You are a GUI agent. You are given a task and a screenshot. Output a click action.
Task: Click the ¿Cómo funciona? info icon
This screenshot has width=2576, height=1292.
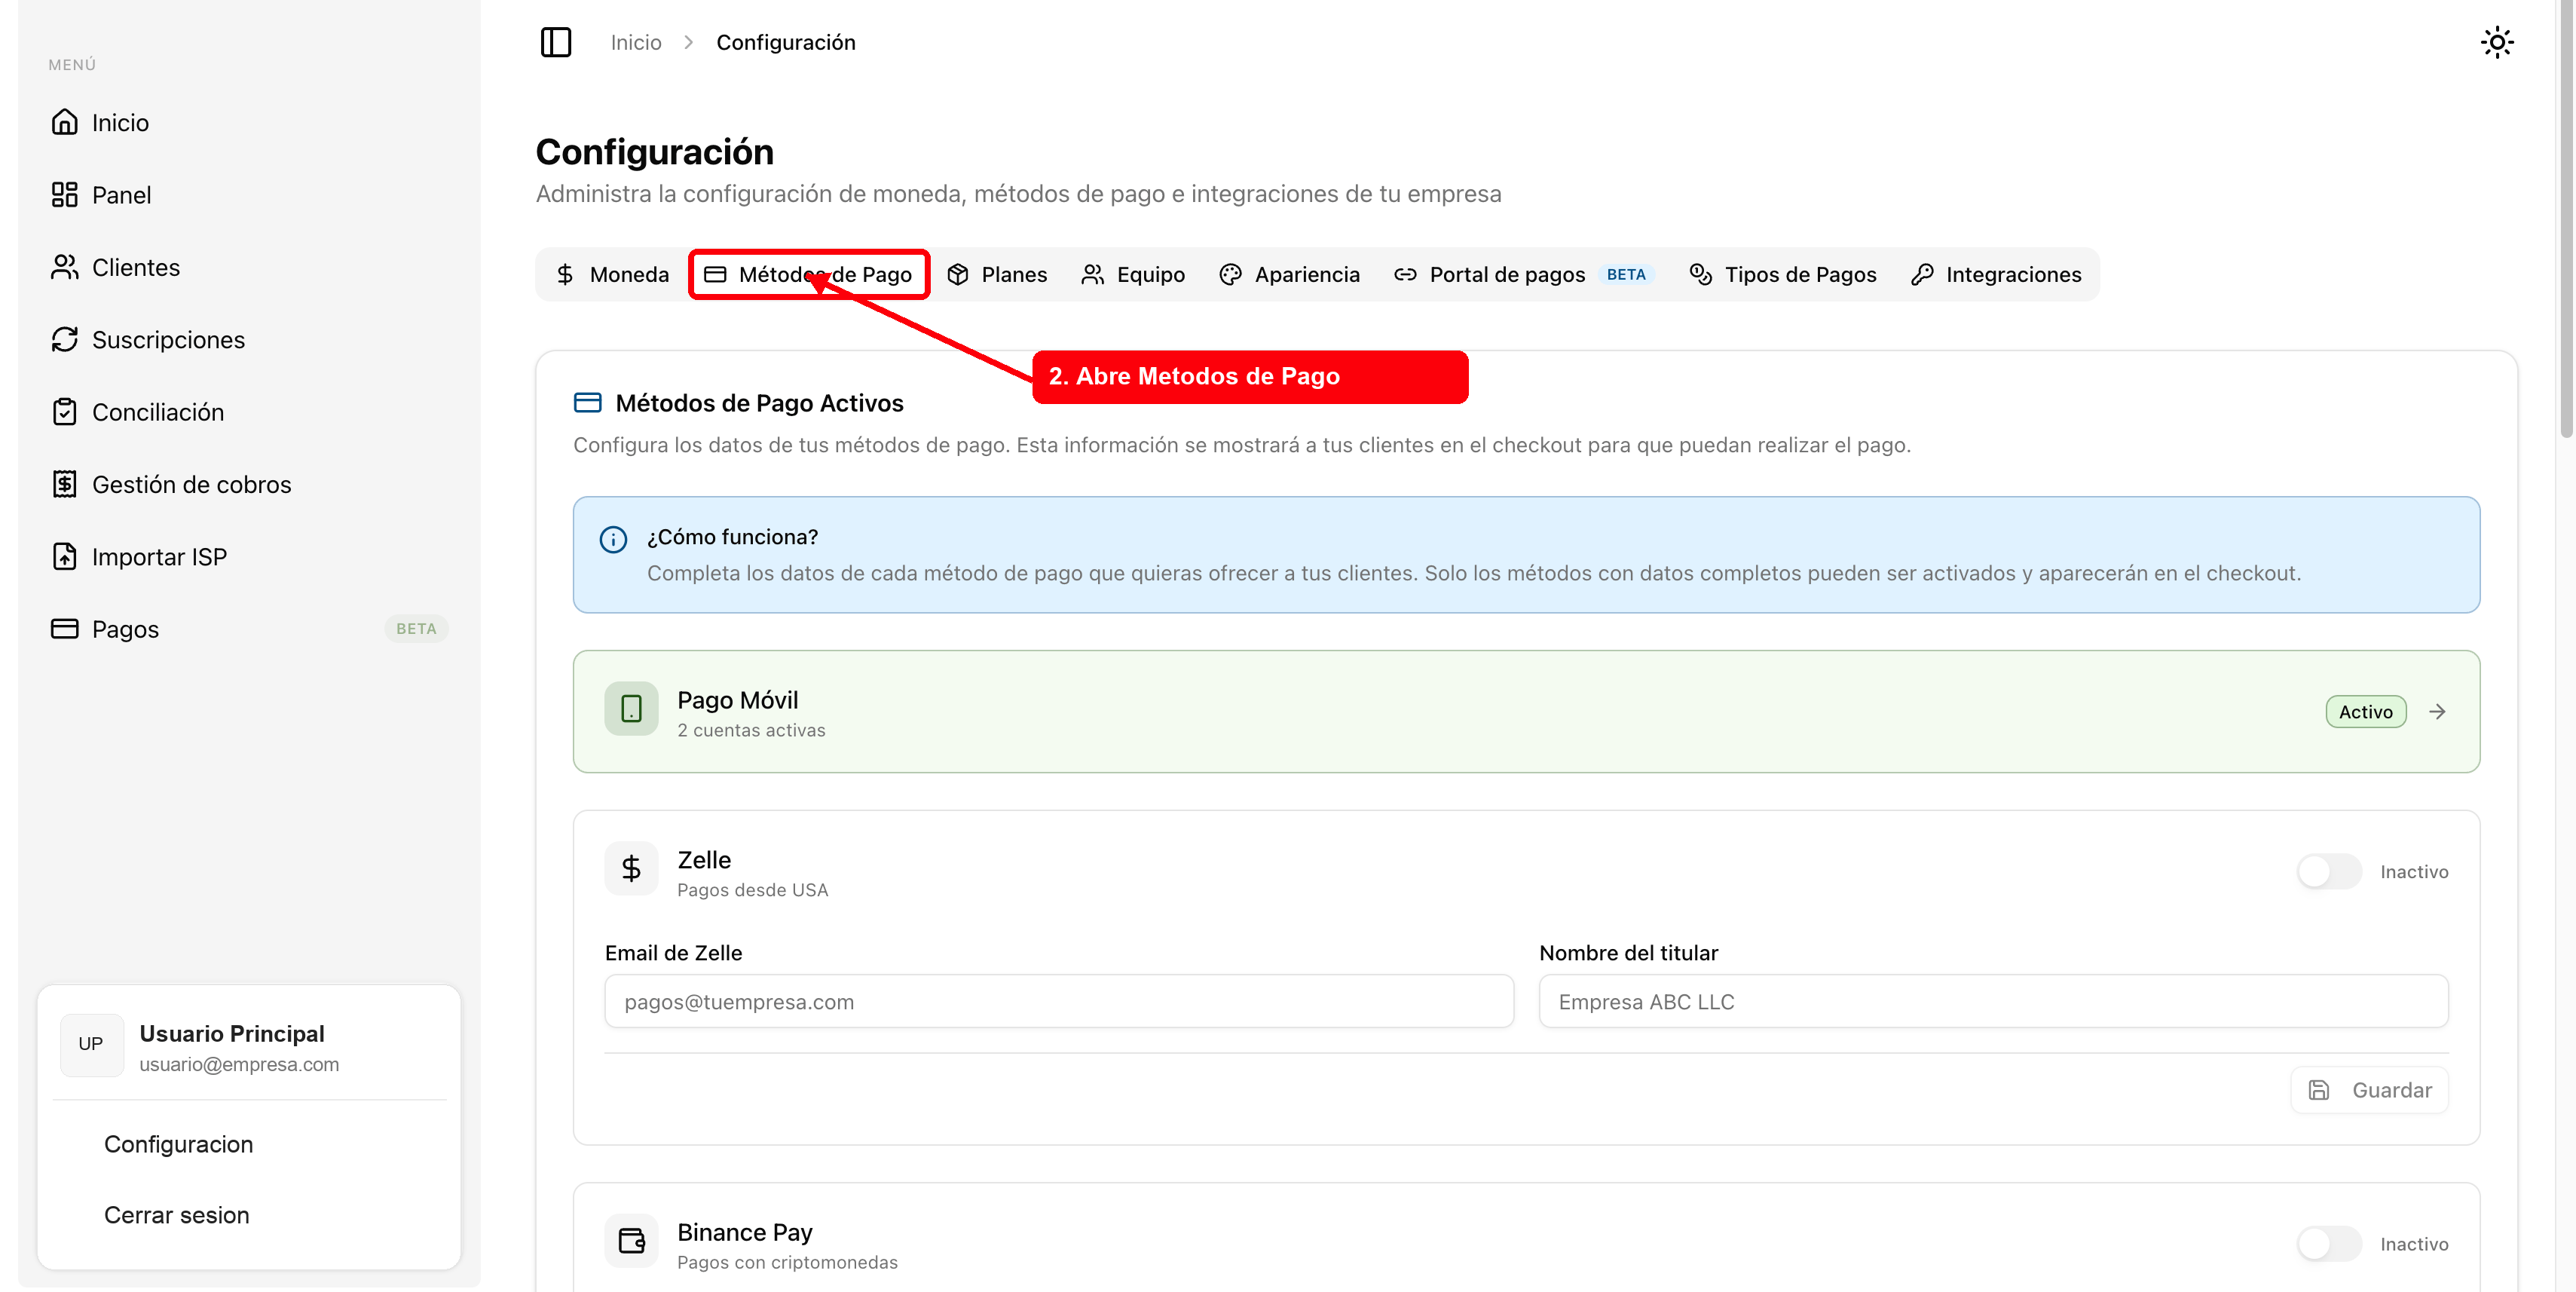(613, 539)
